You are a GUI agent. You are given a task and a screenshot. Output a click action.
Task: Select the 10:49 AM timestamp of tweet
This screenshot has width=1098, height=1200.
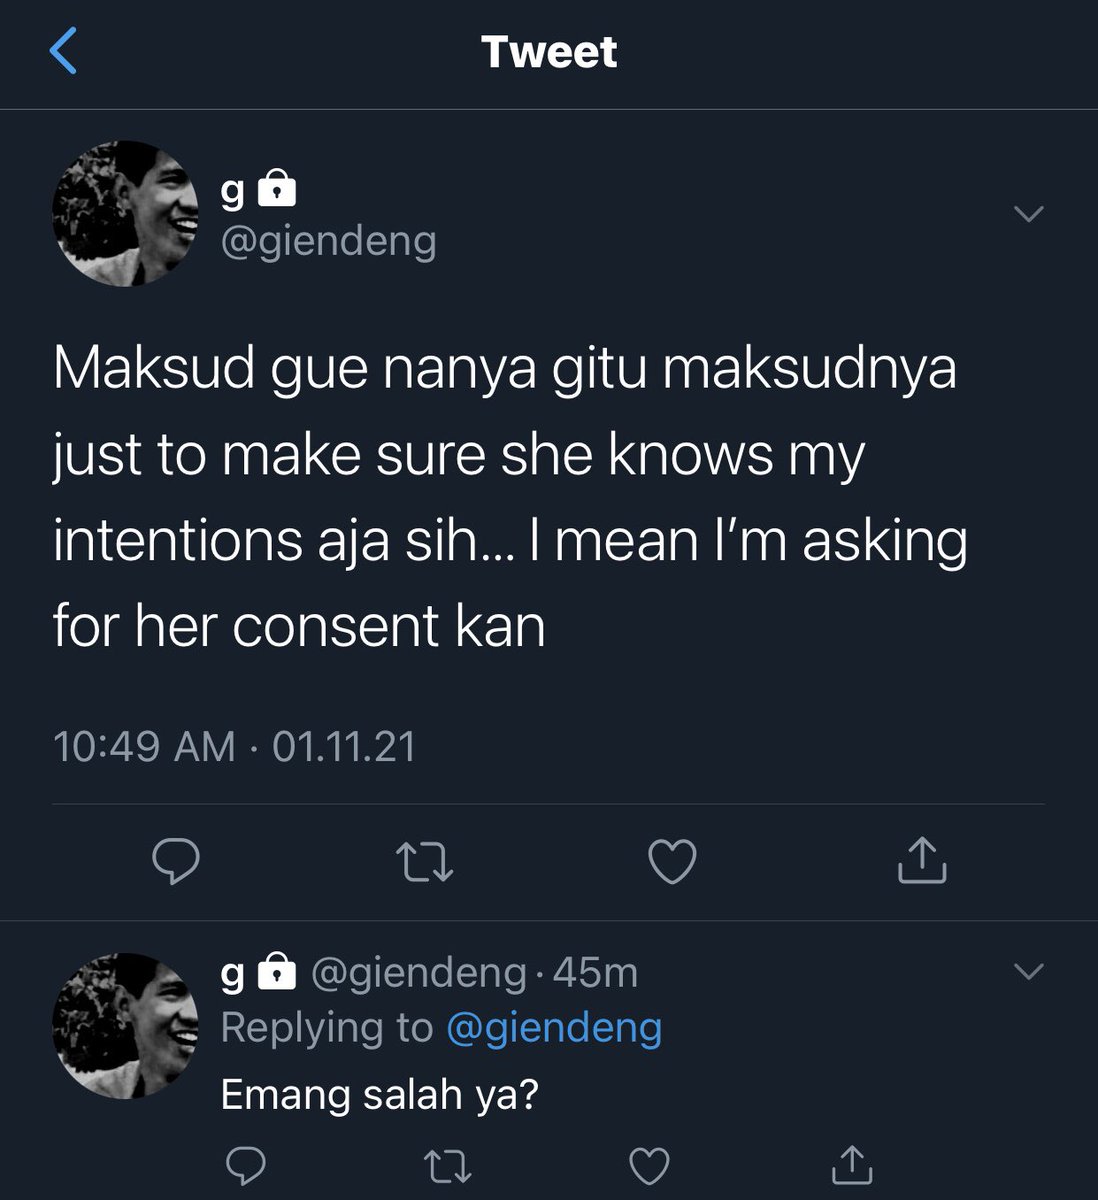click(x=144, y=747)
